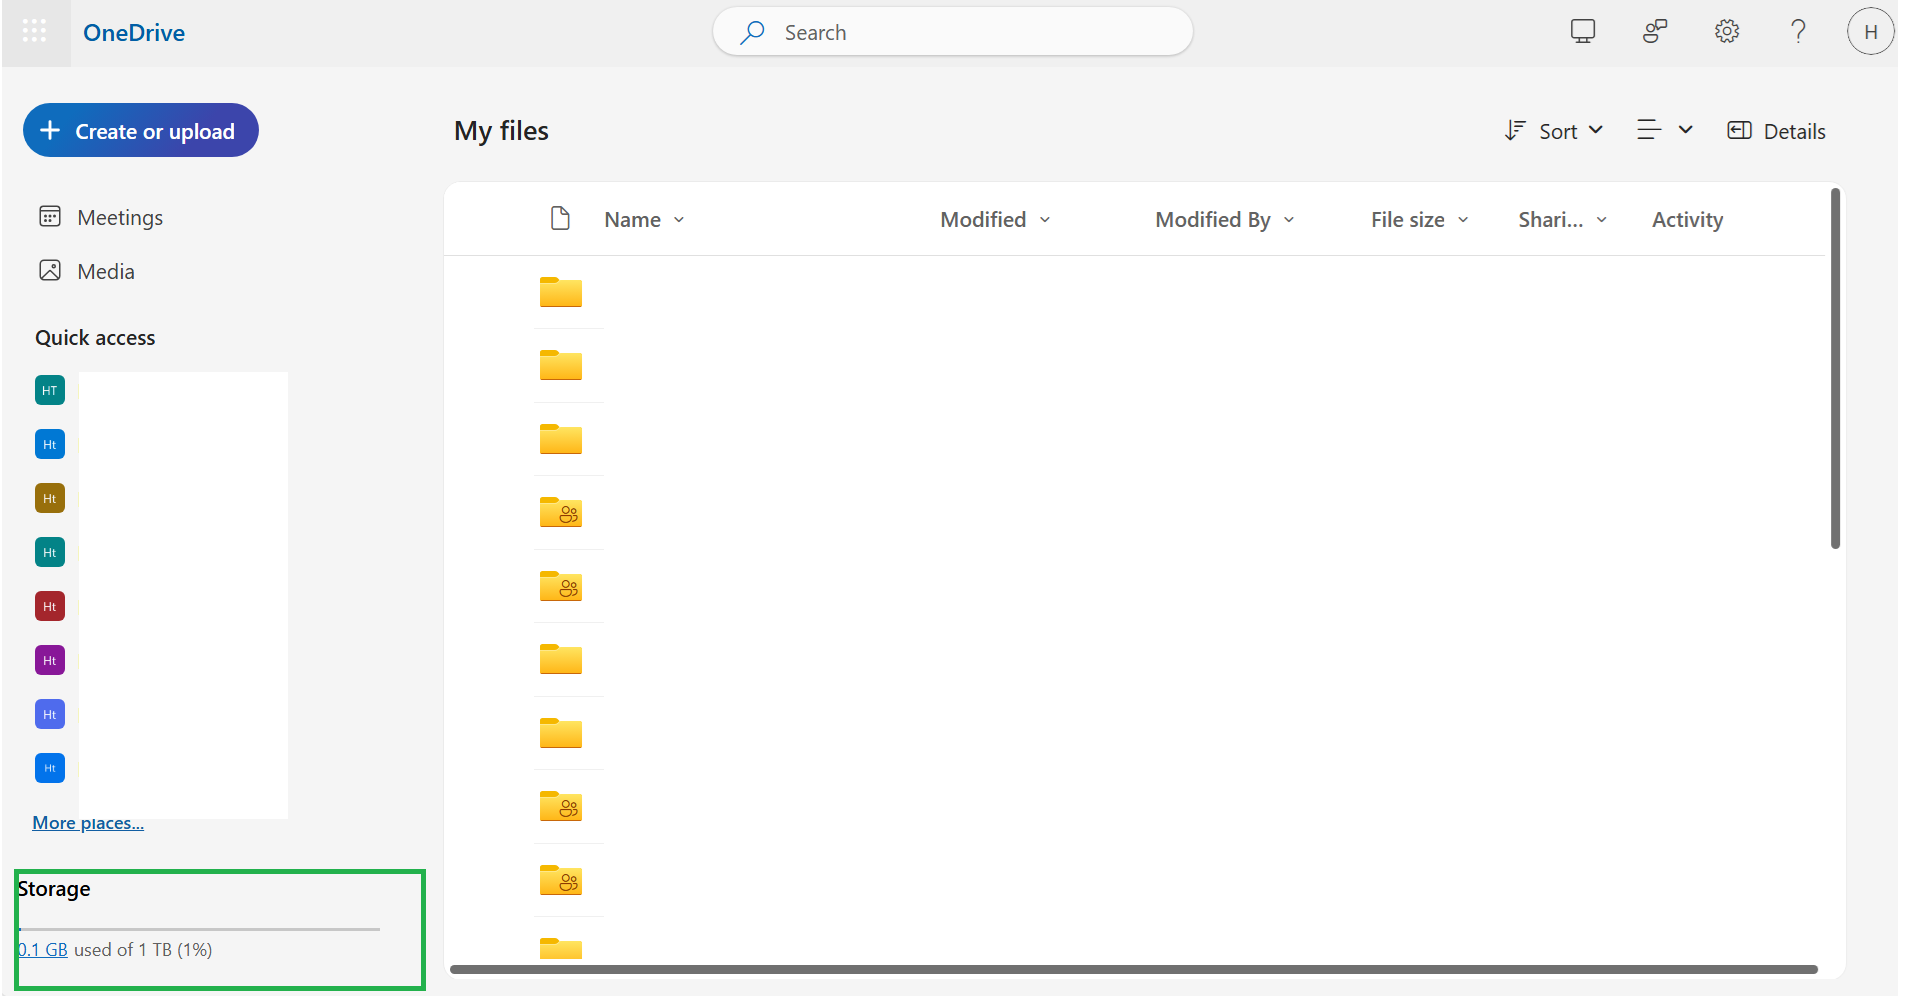Open the Modified column dropdown arrow

point(1045,220)
